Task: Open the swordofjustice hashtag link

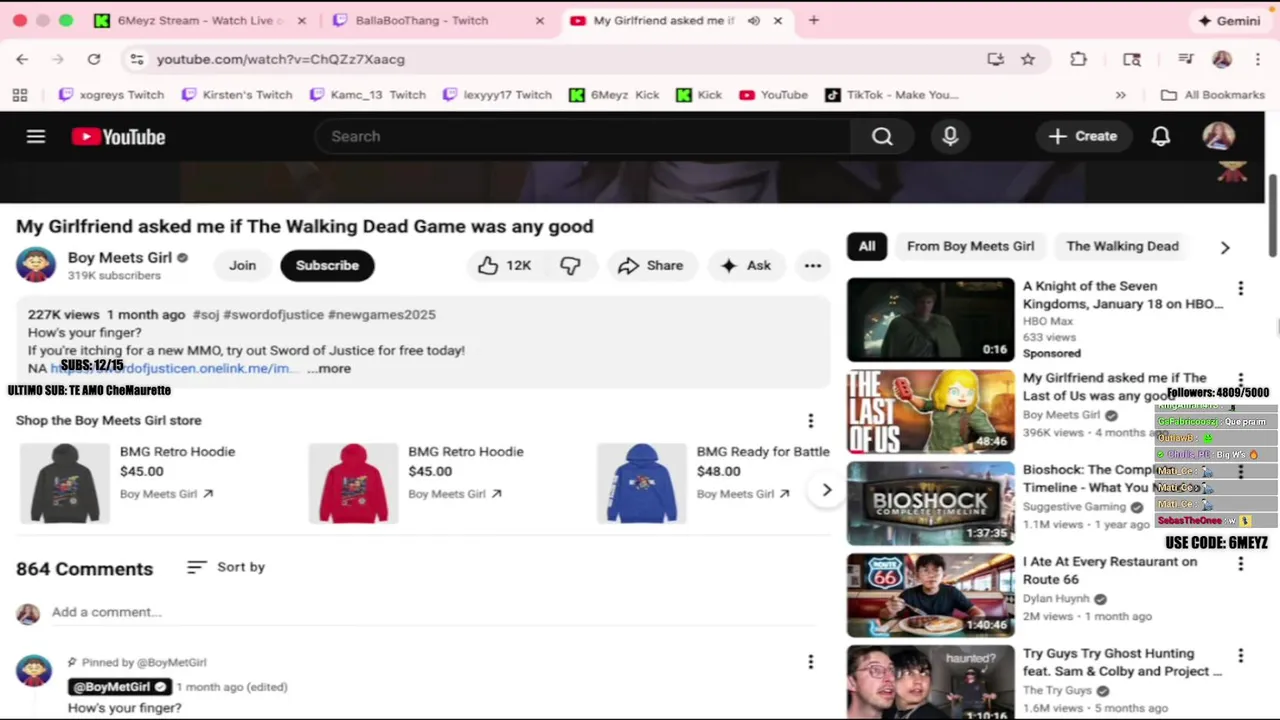Action: coord(273,314)
